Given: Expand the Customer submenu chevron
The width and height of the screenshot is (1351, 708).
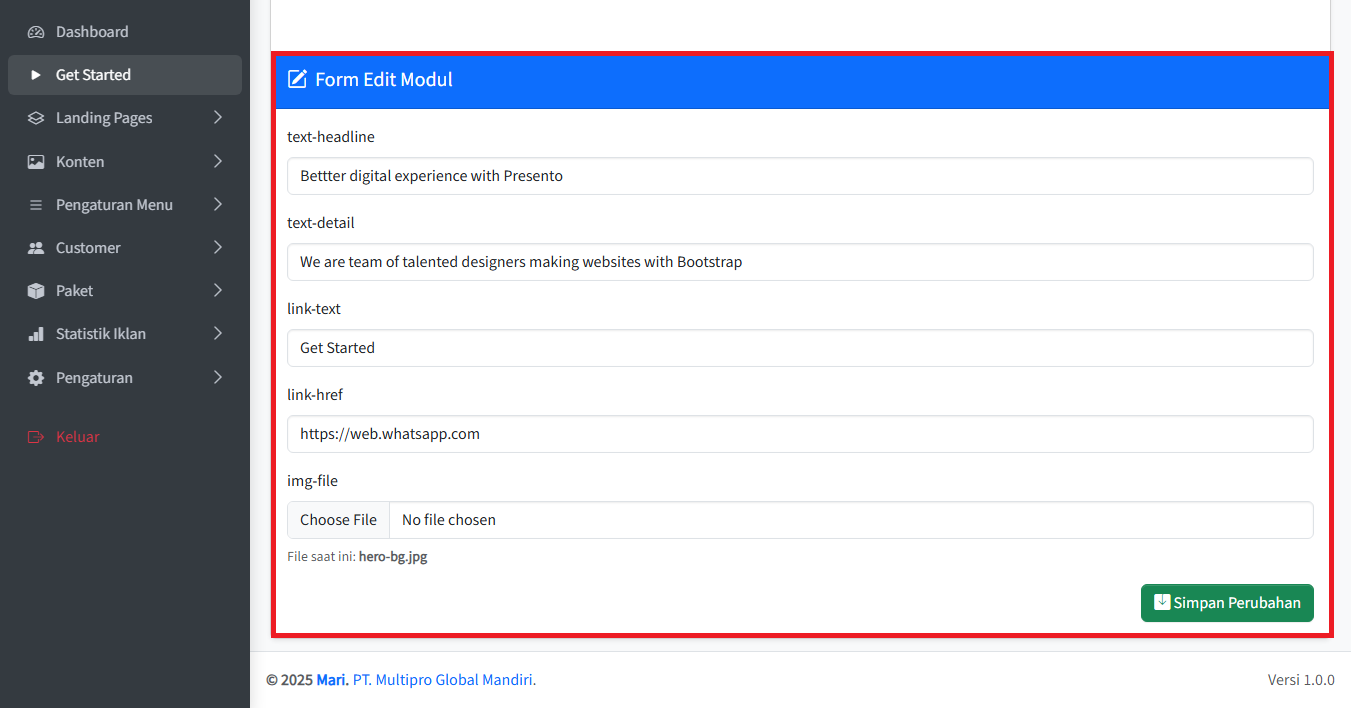Looking at the screenshot, I should (x=218, y=248).
